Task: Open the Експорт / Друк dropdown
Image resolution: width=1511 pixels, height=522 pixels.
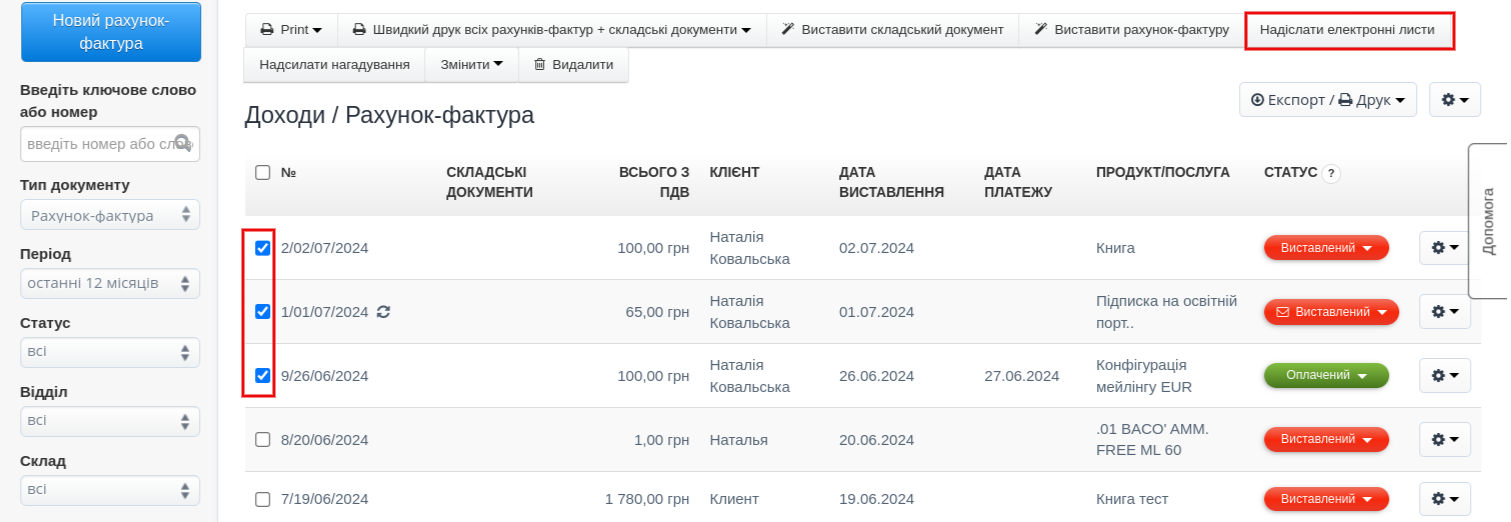Action: pos(1327,100)
